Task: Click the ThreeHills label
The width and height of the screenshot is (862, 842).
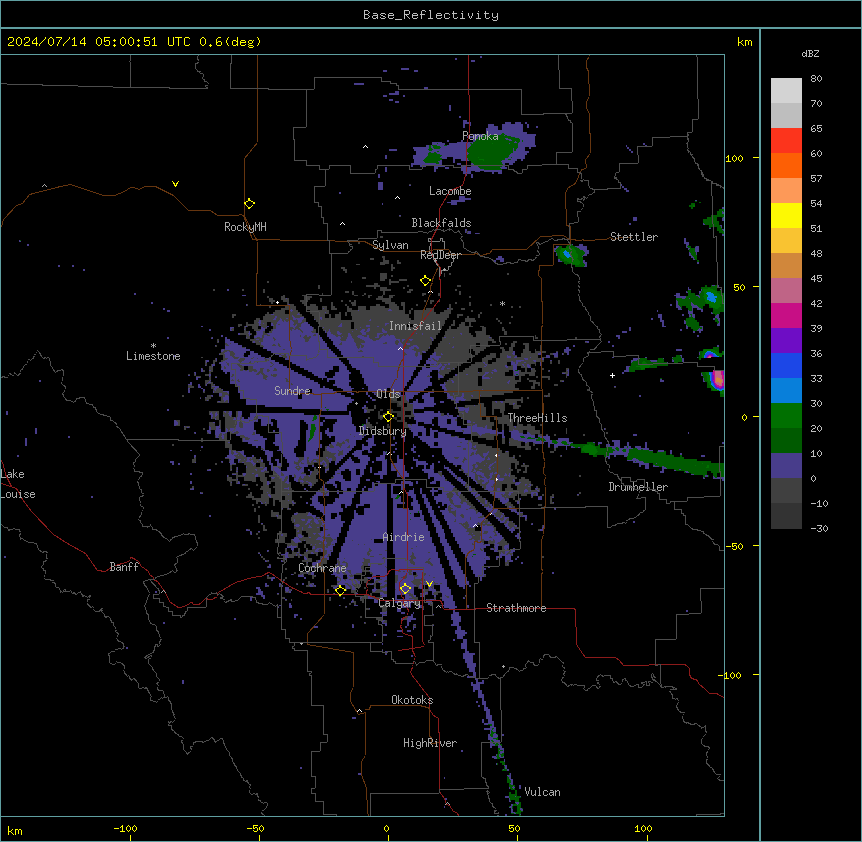Action: tap(537, 418)
